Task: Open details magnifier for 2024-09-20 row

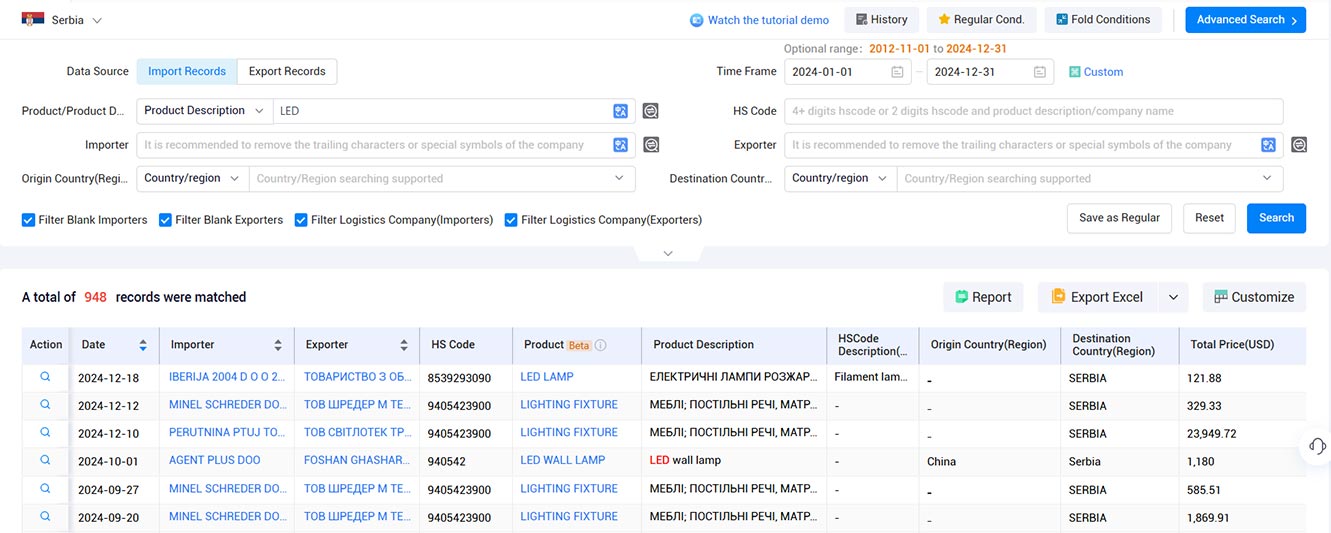Action: click(45, 517)
